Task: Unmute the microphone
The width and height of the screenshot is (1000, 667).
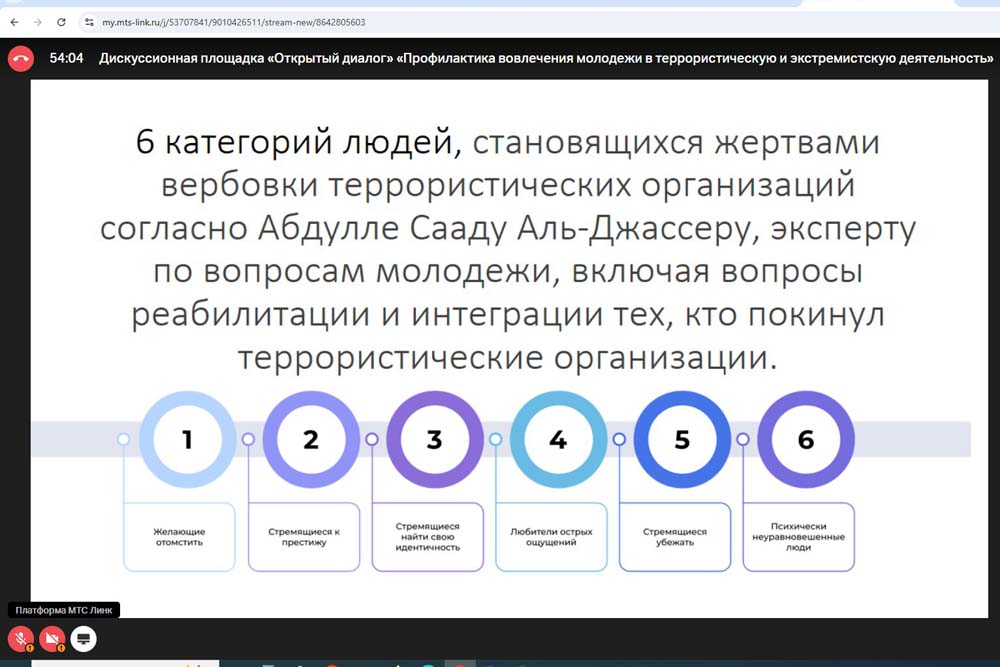Action: pos(20,638)
